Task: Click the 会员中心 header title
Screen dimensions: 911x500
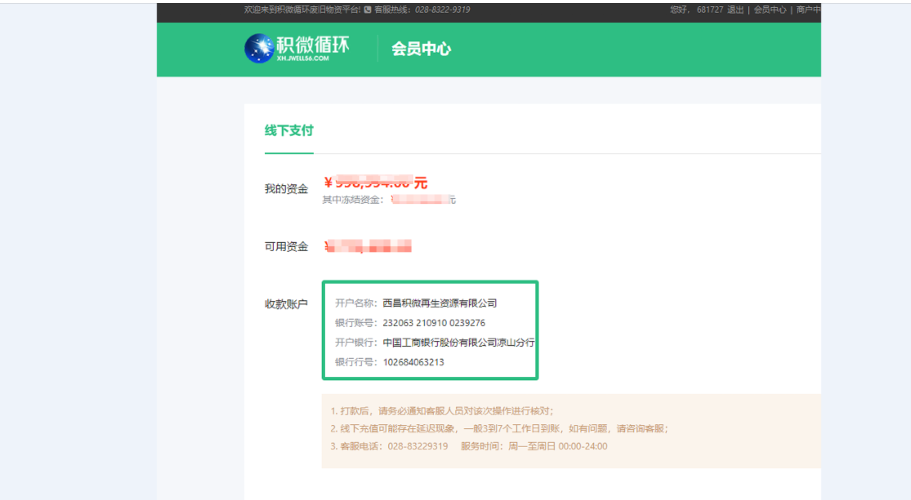Action: coord(421,49)
